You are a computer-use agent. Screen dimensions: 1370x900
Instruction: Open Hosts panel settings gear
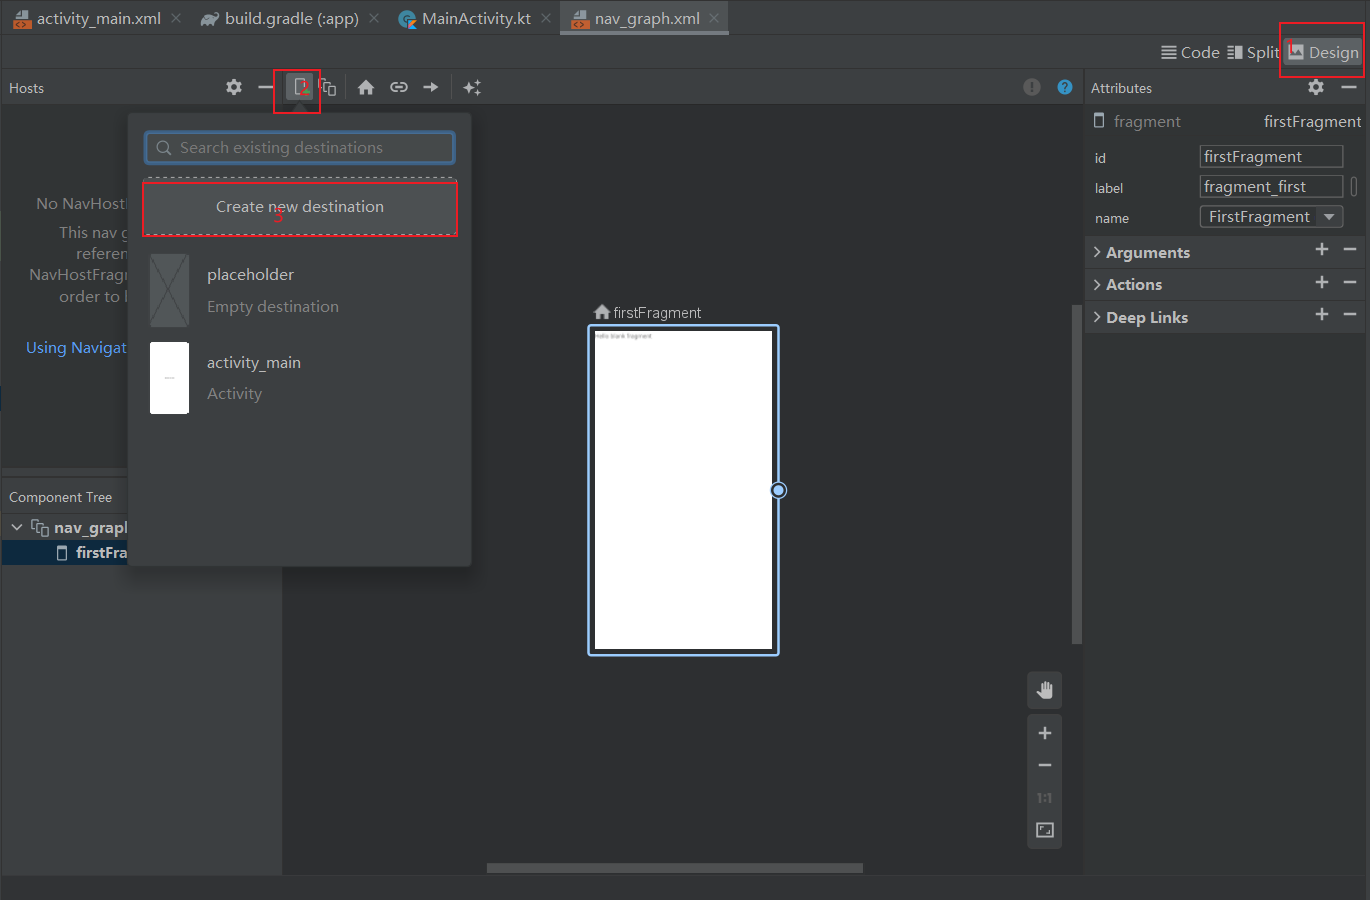[234, 87]
